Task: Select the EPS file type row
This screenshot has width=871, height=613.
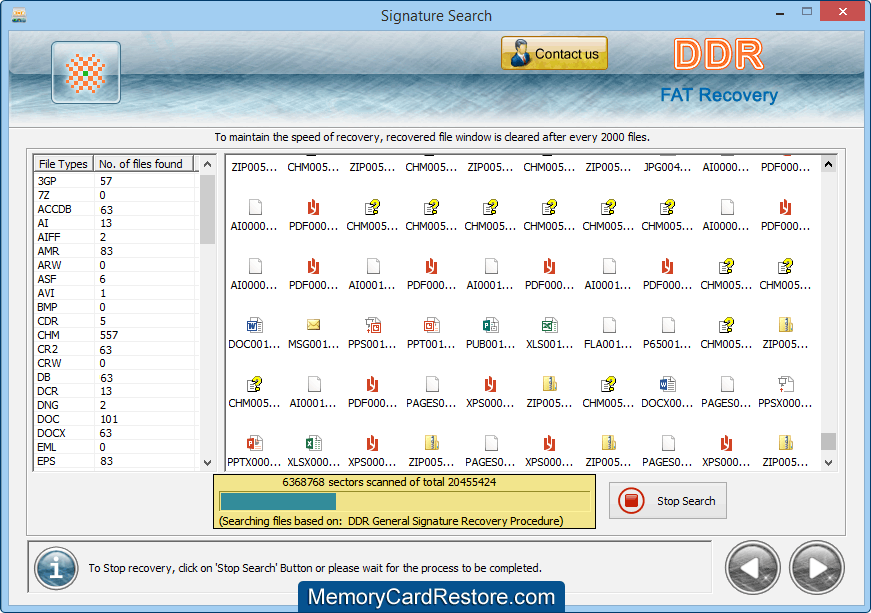Action: click(x=116, y=461)
